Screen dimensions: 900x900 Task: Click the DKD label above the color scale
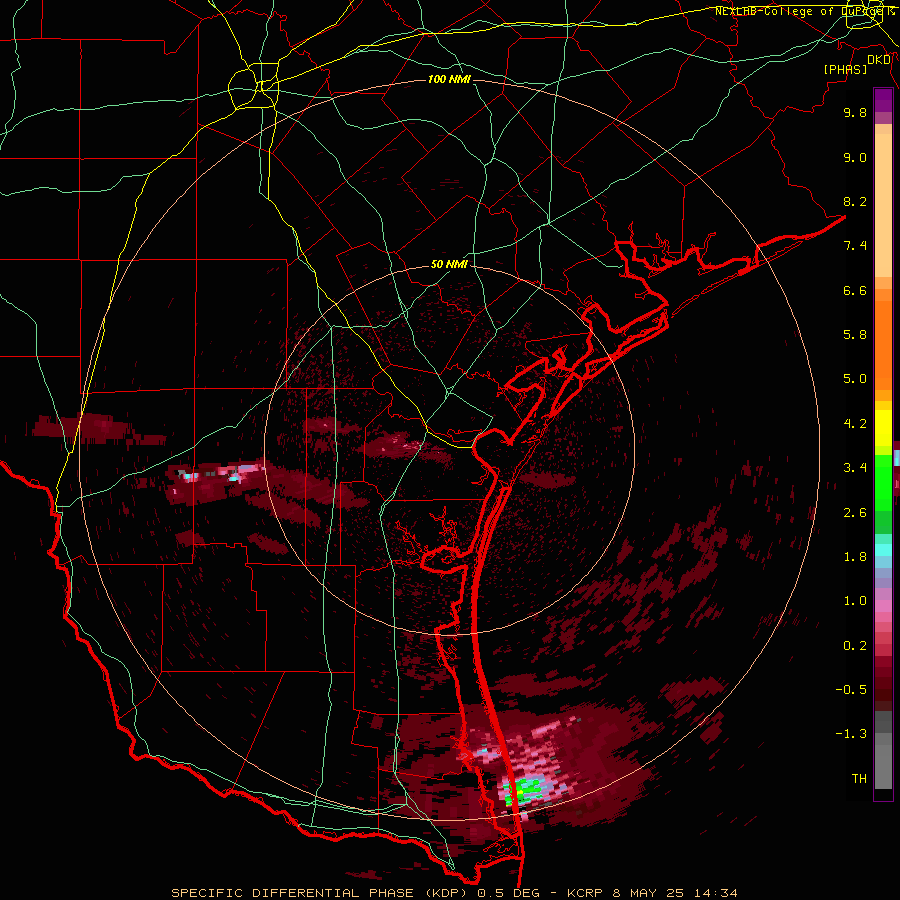click(879, 60)
